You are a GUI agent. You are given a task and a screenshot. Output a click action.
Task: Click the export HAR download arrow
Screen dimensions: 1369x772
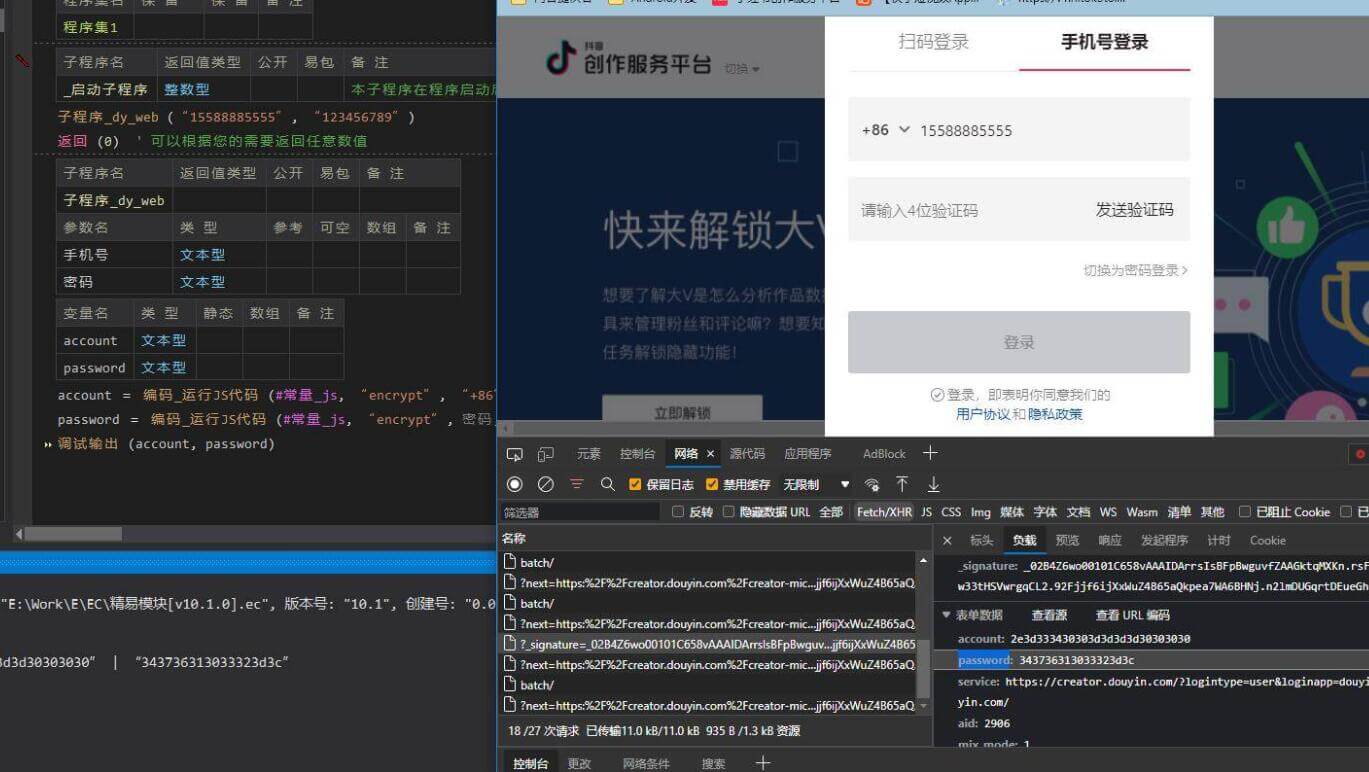point(933,484)
